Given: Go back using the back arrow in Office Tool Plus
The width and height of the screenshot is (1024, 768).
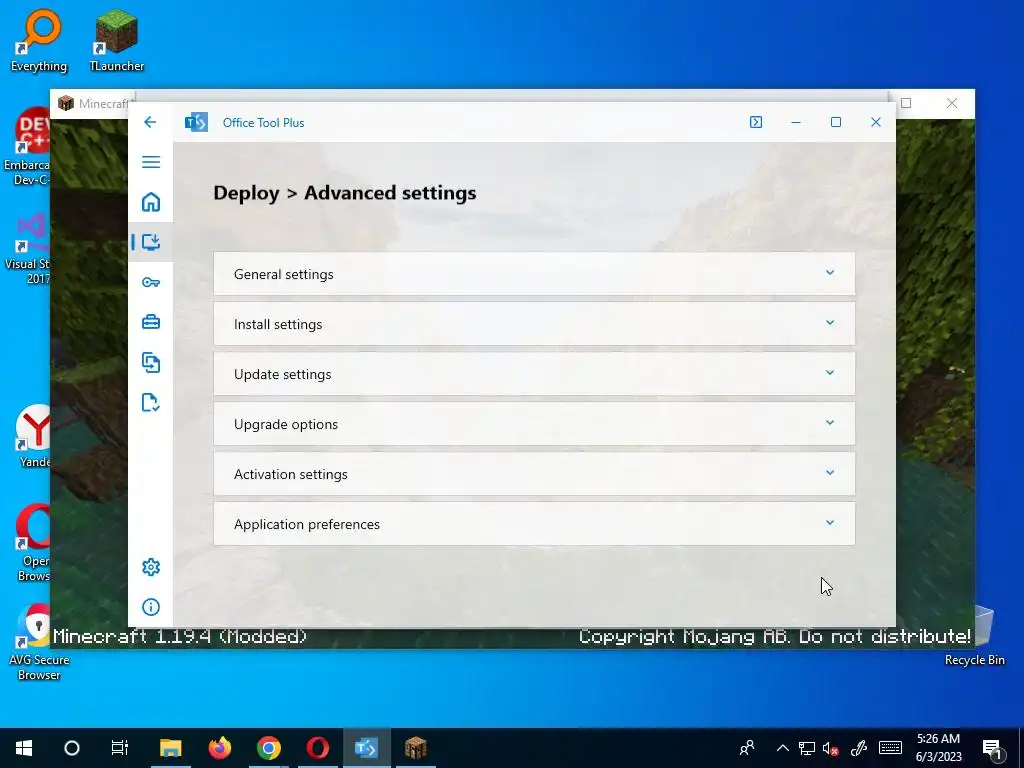Looking at the screenshot, I should pyautogui.click(x=150, y=122).
